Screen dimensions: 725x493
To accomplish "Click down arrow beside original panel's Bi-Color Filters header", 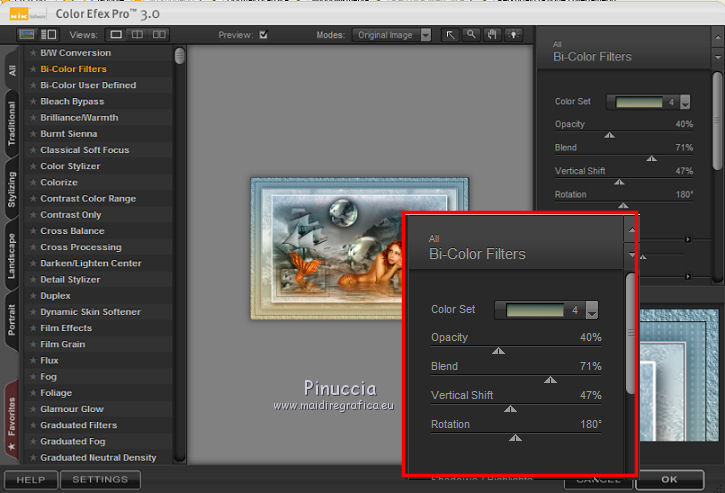I will pos(718,57).
